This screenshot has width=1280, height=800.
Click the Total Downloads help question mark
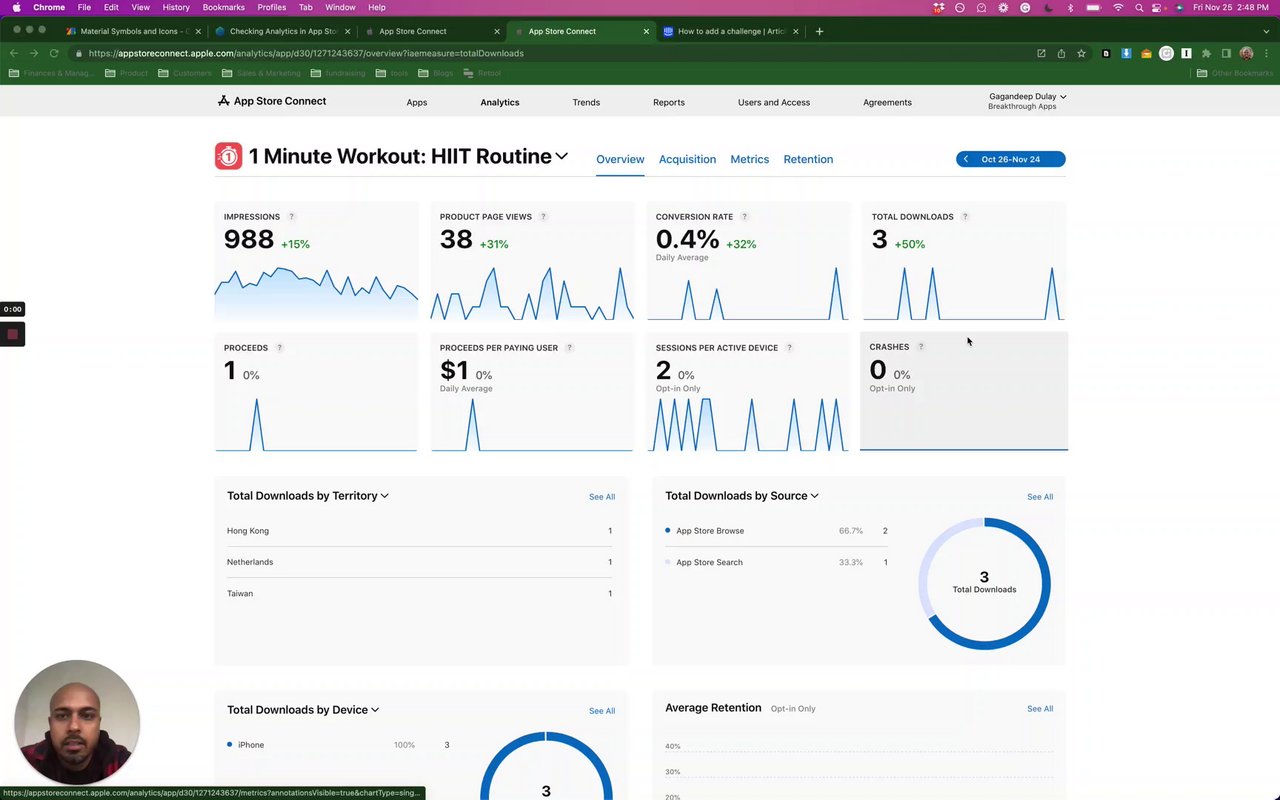pyautogui.click(x=965, y=217)
